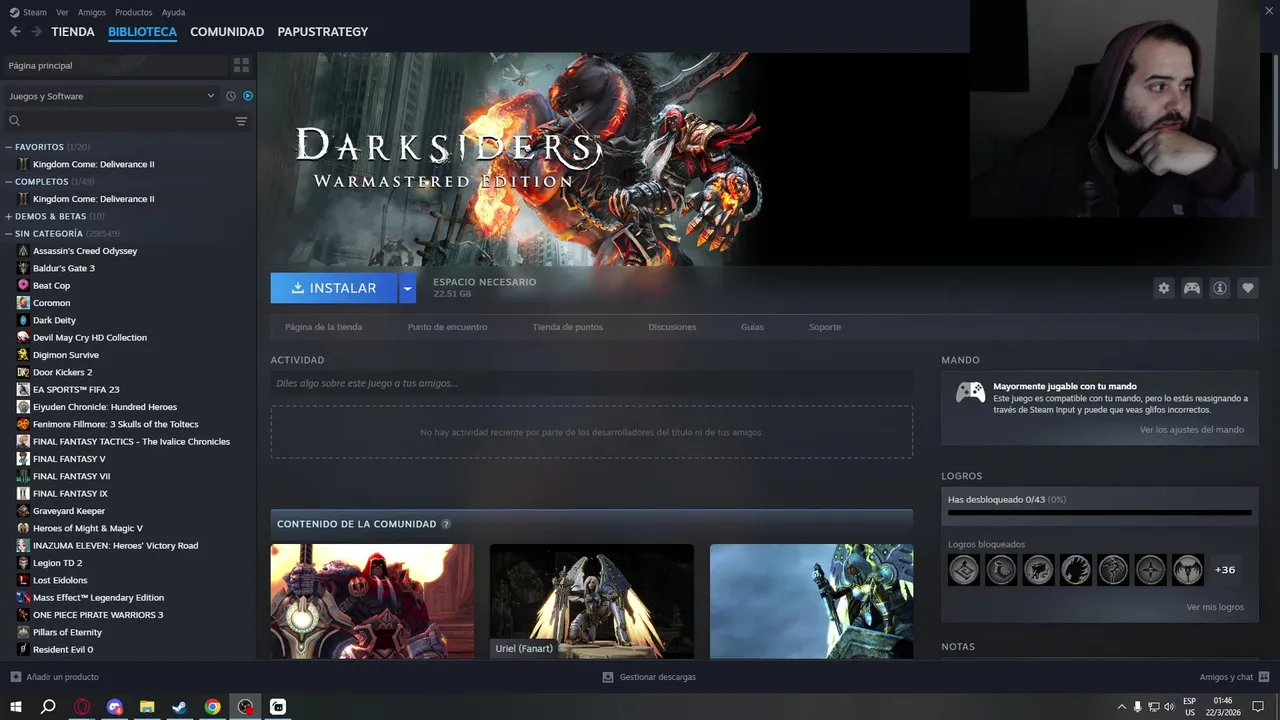The image size is (1280, 720).
Task: Open the PAPUSTRATEGY profile tab
Action: click(323, 32)
